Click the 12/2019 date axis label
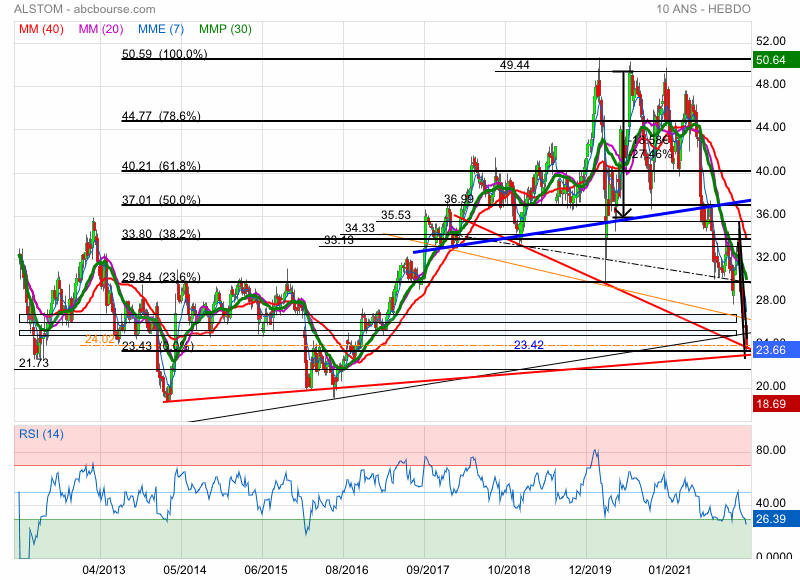 click(590, 570)
